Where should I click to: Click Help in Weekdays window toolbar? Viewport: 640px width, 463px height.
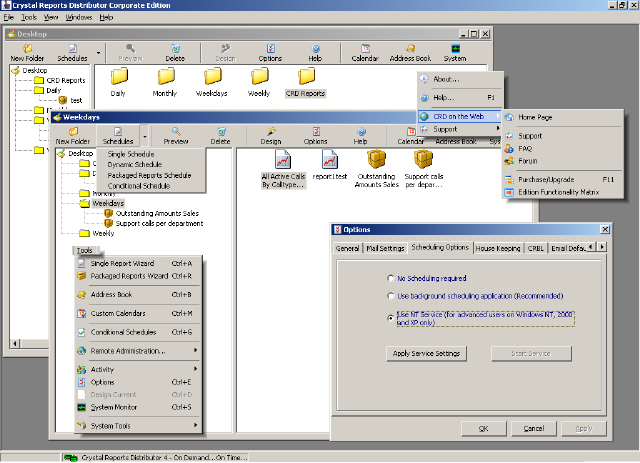coord(360,136)
